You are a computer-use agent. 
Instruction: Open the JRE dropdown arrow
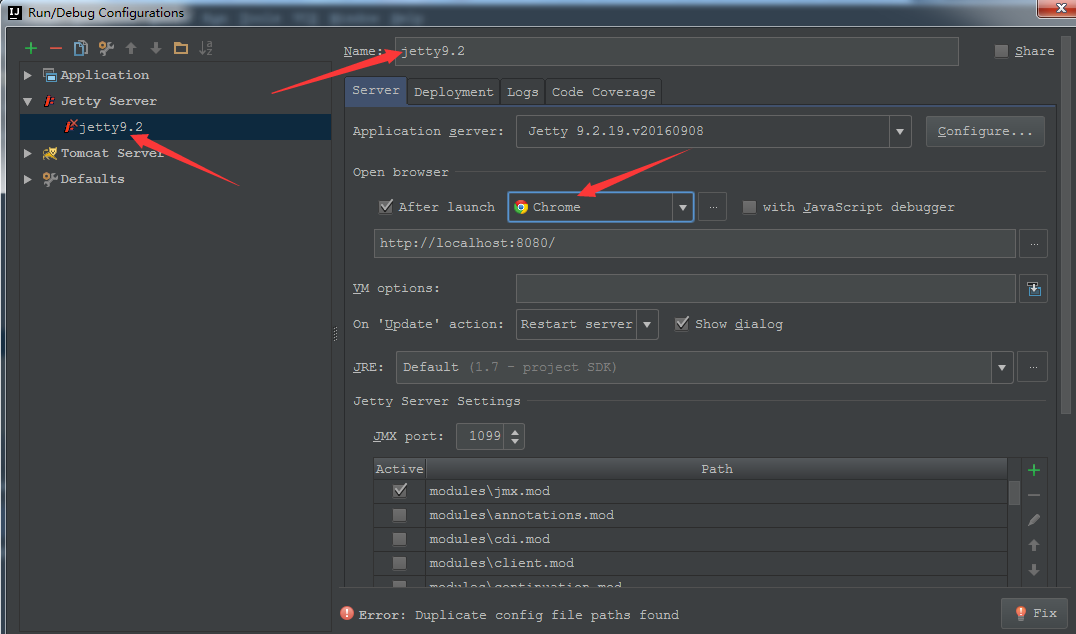pyautogui.click(x=1002, y=368)
